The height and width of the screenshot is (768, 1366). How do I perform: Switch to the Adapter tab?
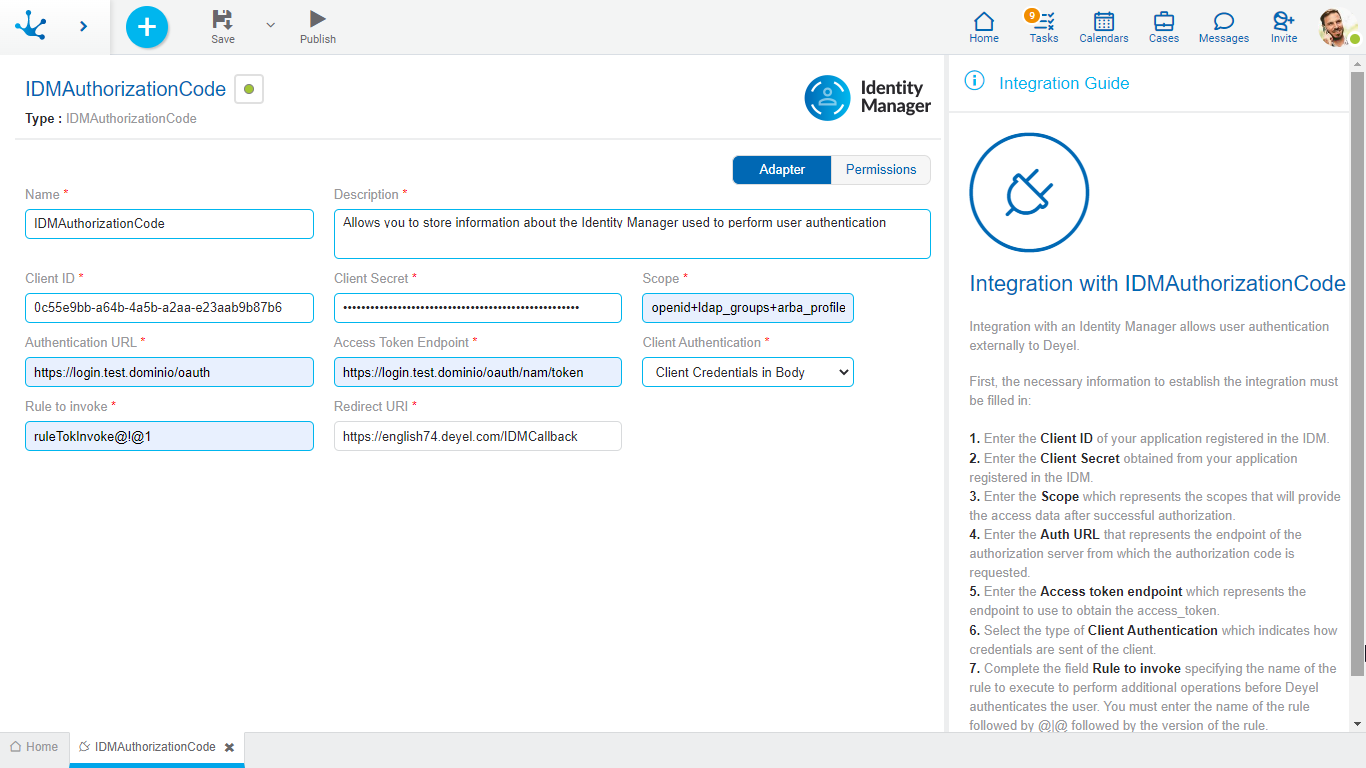[782, 170]
